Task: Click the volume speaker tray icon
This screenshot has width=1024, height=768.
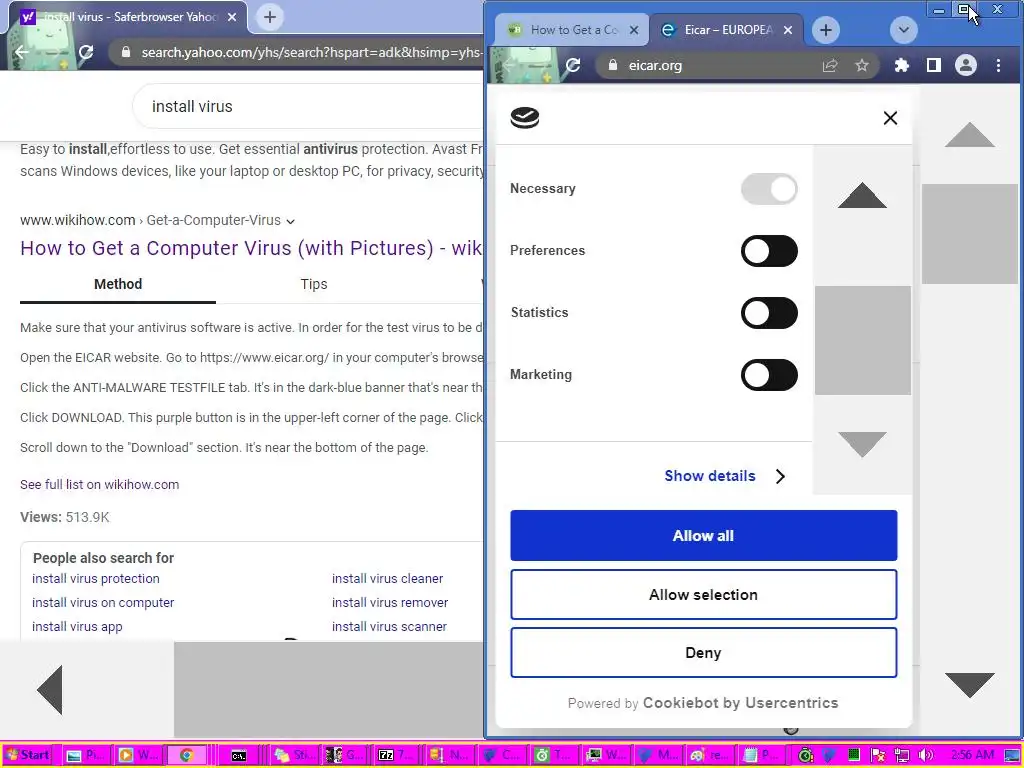Action: pos(926,755)
